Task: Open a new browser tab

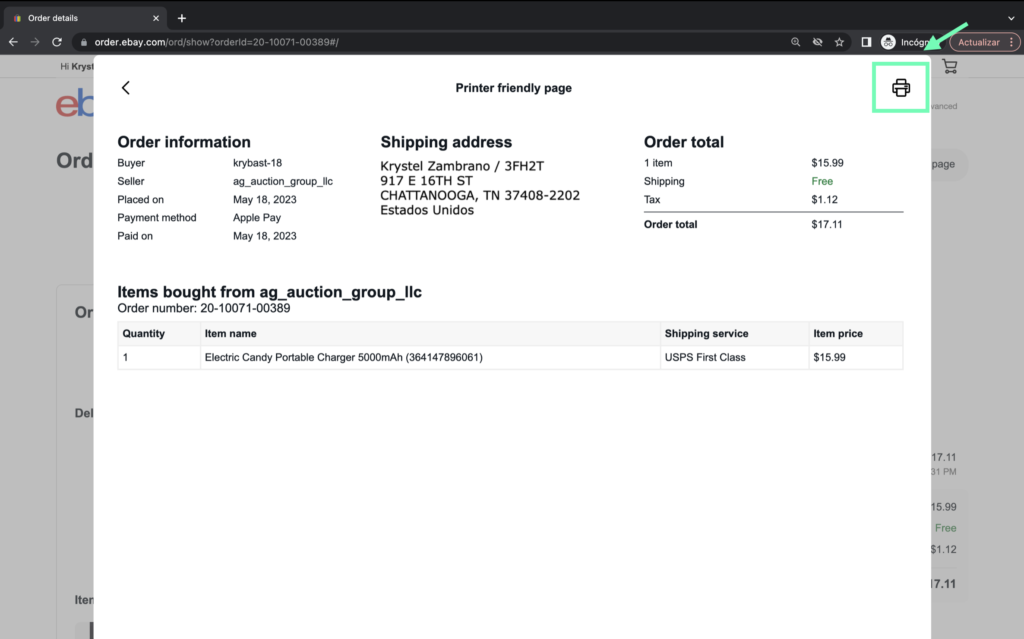Action: [x=182, y=18]
